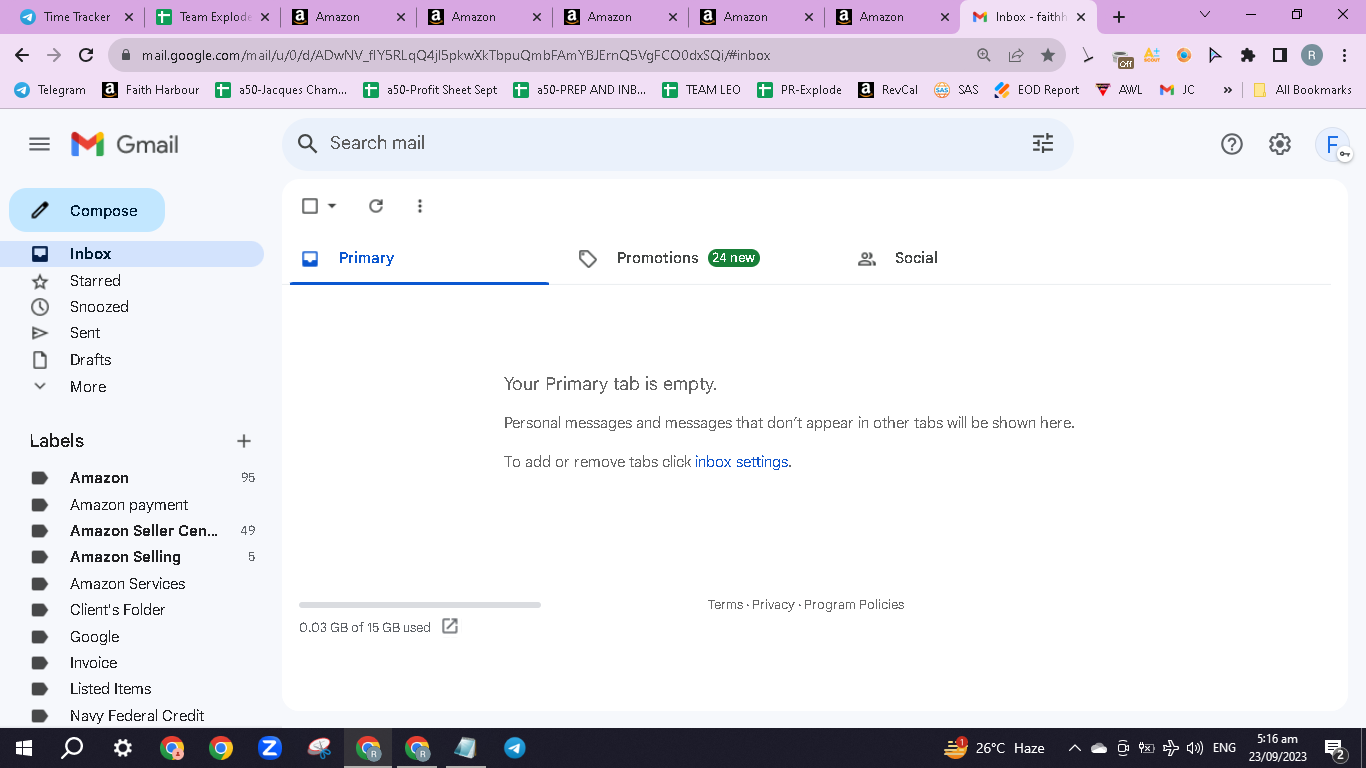Open the Faith Harbour bookmark

pos(151,90)
